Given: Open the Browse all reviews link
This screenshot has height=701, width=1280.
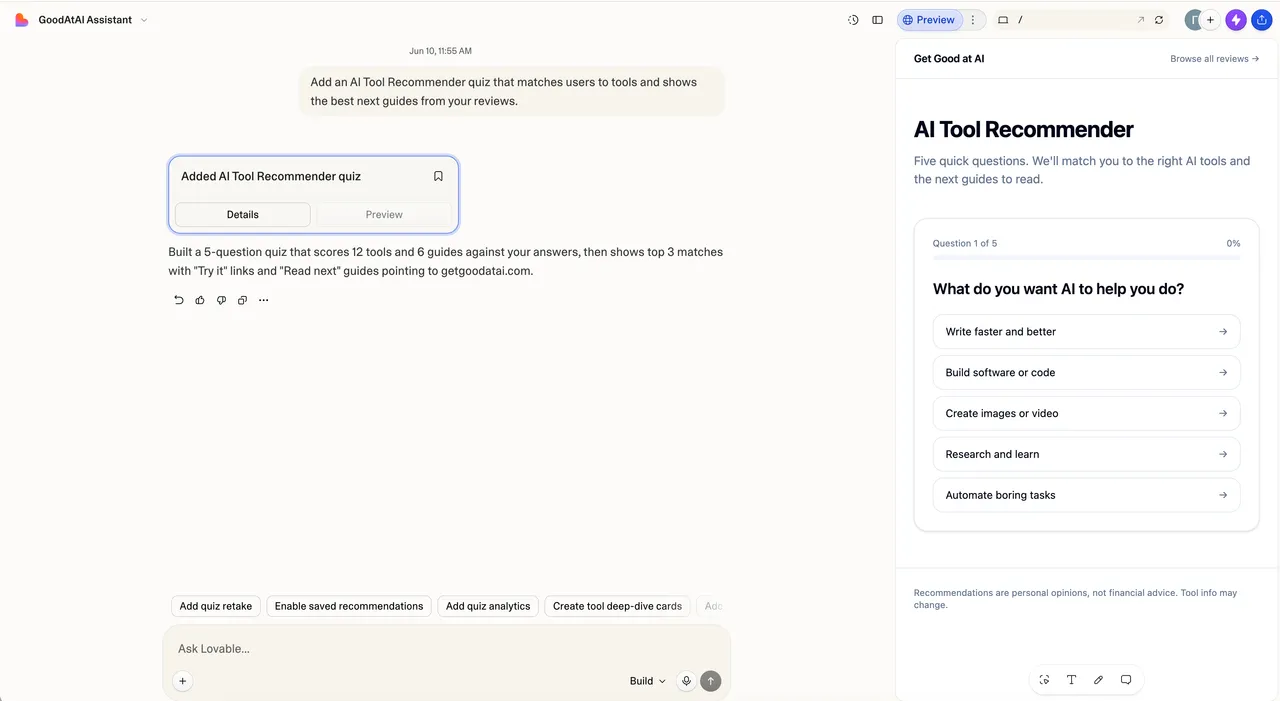Looking at the screenshot, I should [x=1214, y=59].
